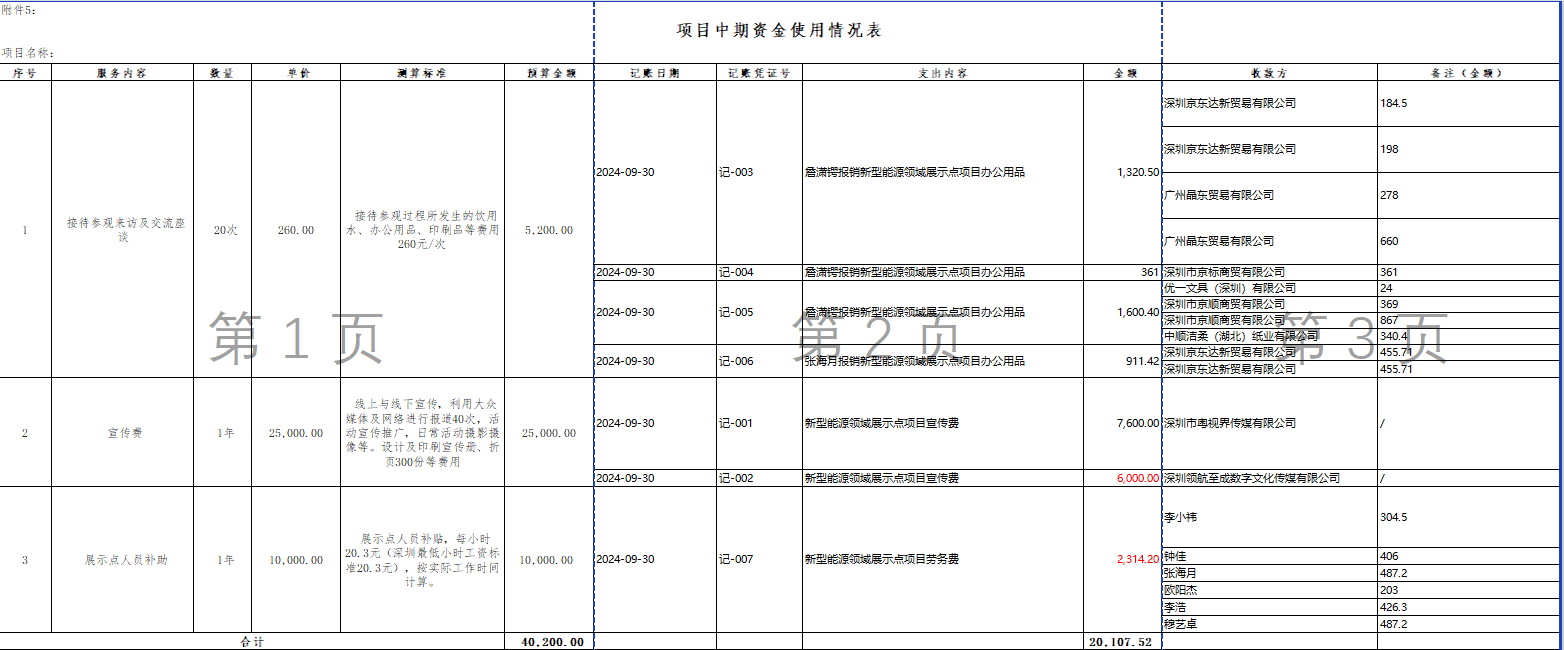1564x650 pixels.
Task: Select the '展示点人员补助' service cell
Action: point(122,560)
